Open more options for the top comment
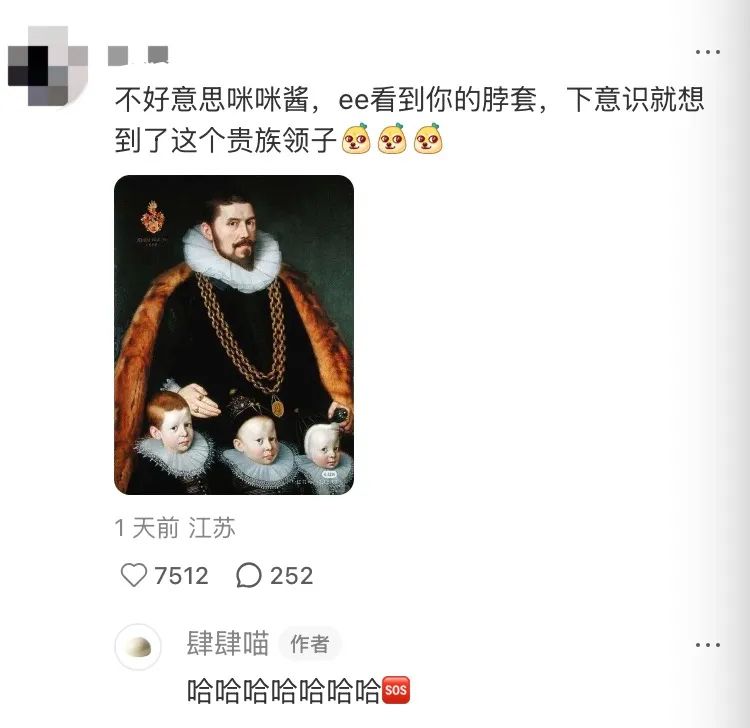Viewport: 750px width, 728px height. (x=708, y=52)
